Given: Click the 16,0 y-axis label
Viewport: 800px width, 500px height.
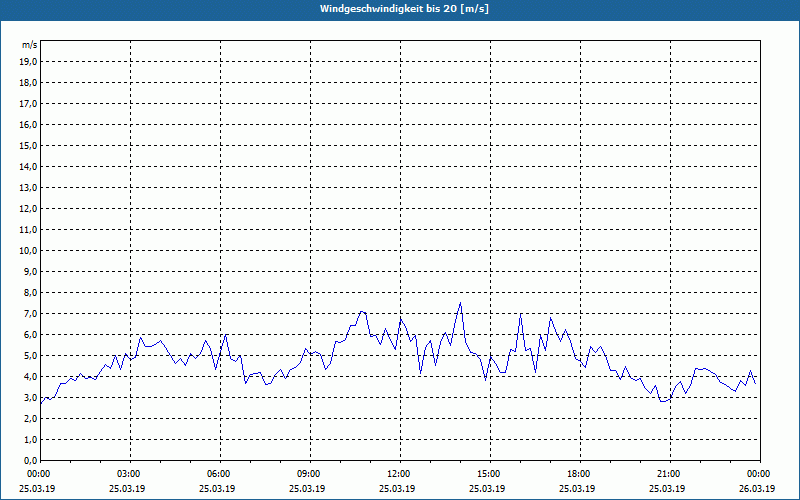Looking at the screenshot, I should point(28,124).
